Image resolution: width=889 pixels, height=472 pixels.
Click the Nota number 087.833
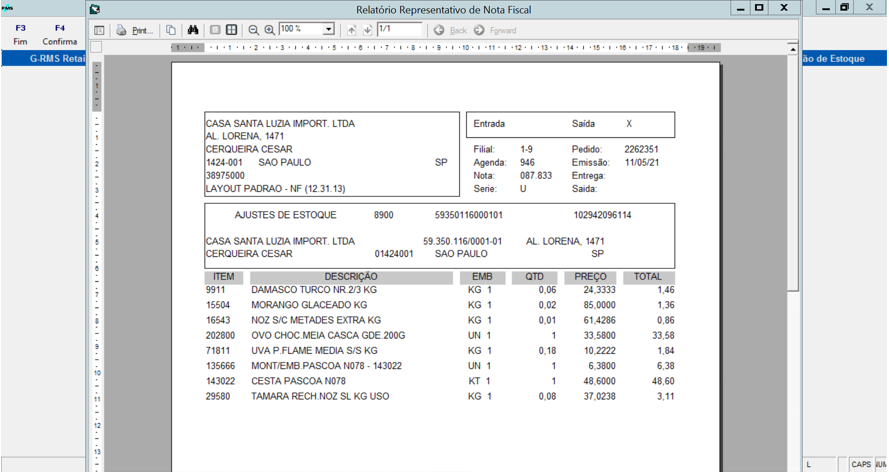point(536,176)
